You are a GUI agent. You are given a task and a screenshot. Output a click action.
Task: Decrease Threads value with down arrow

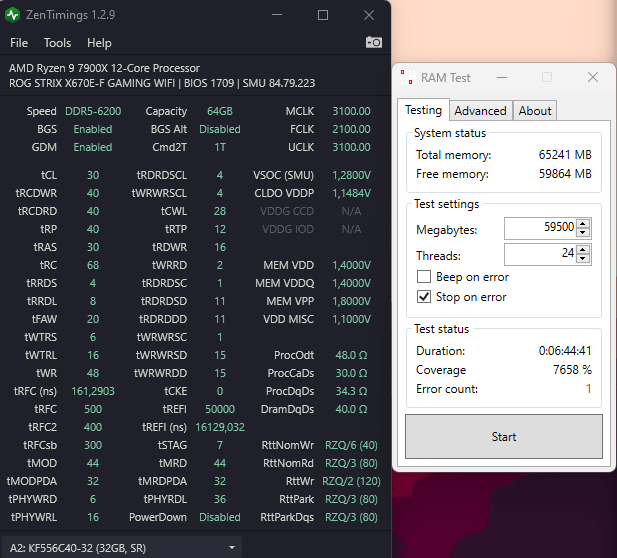(x=583, y=258)
